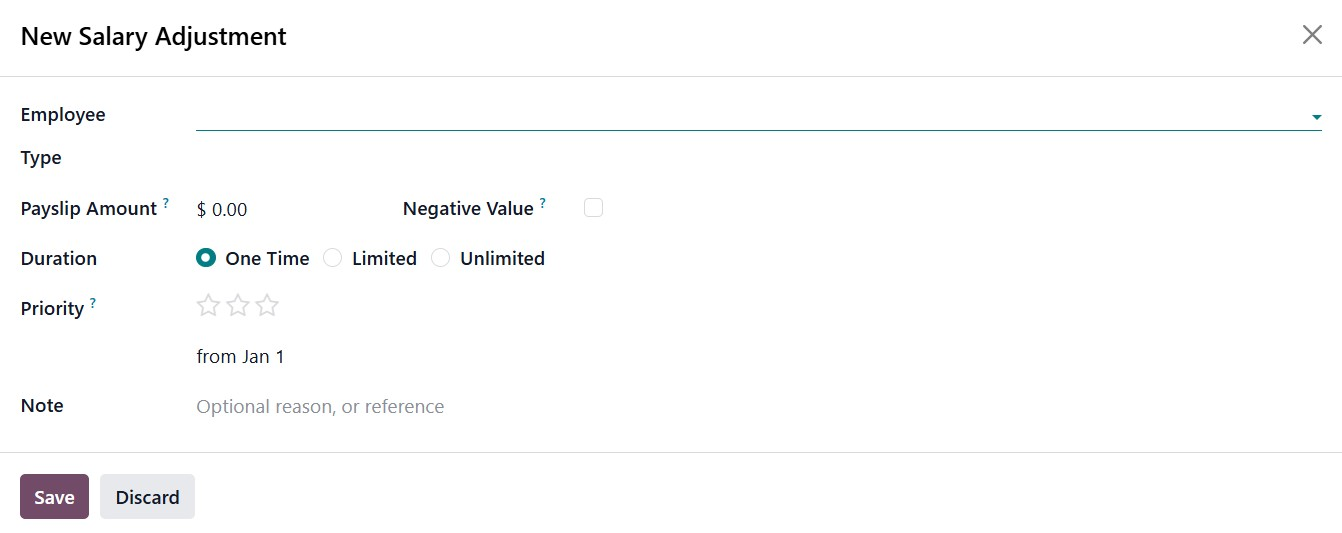Select the One Time duration option
This screenshot has width=1342, height=533.
coord(207,258)
